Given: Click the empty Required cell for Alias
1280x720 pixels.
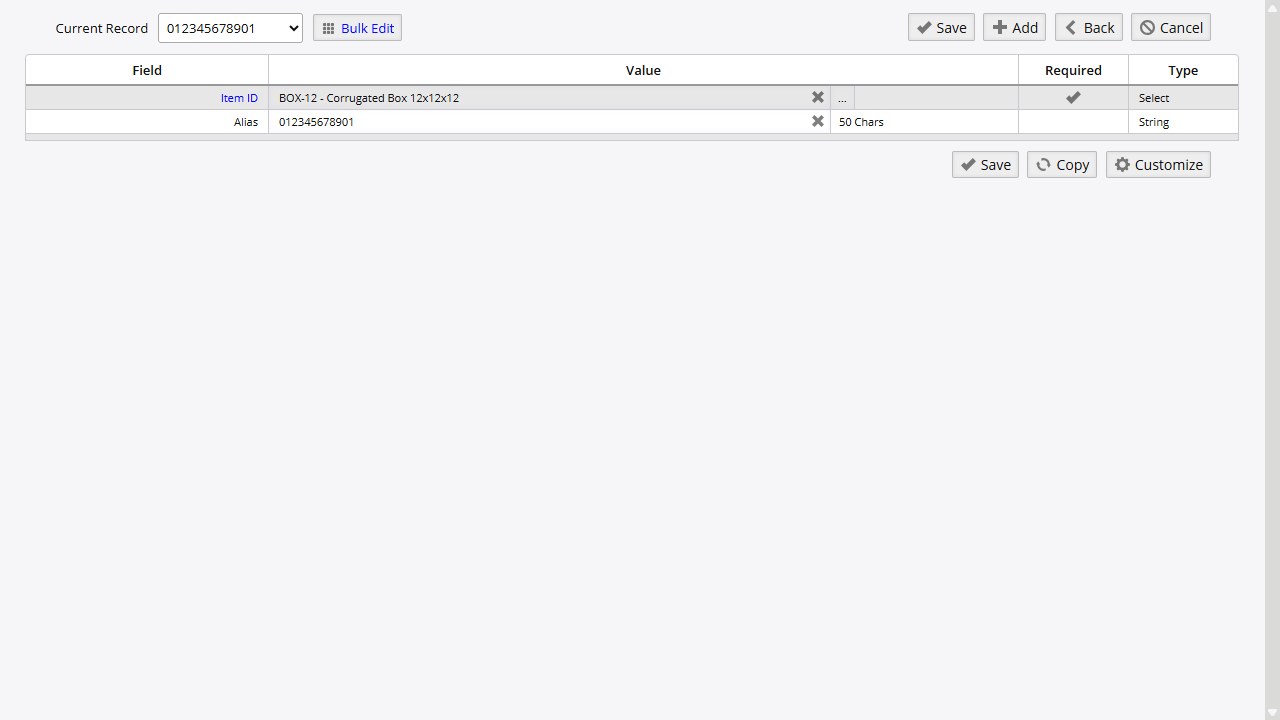Looking at the screenshot, I should pyautogui.click(x=1073, y=121).
